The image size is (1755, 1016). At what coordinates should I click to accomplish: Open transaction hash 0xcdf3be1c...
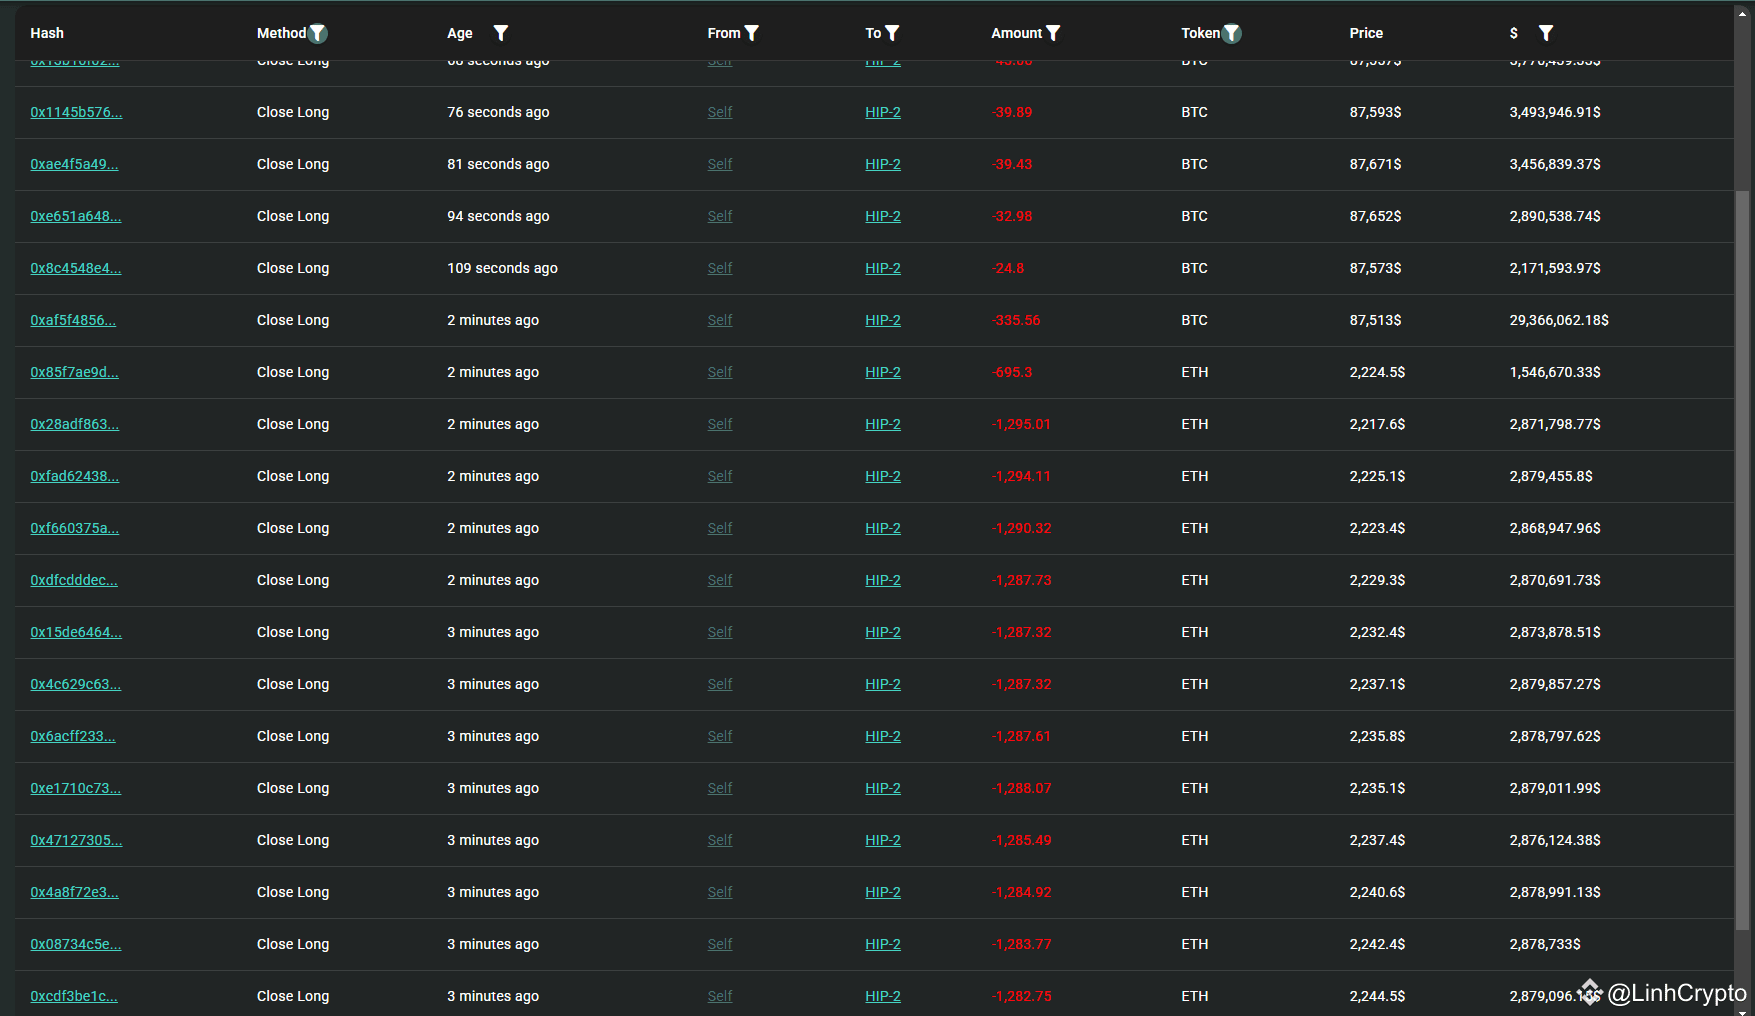click(x=74, y=996)
